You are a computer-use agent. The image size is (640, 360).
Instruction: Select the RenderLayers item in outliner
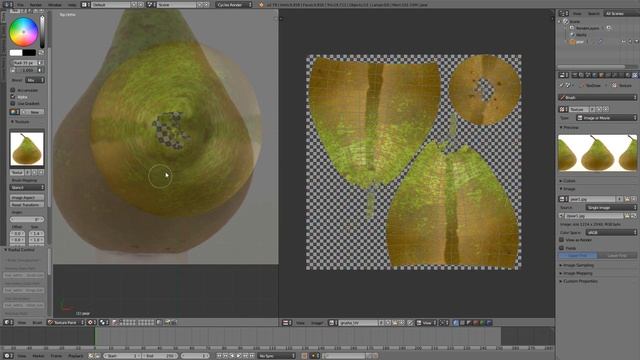coord(588,28)
